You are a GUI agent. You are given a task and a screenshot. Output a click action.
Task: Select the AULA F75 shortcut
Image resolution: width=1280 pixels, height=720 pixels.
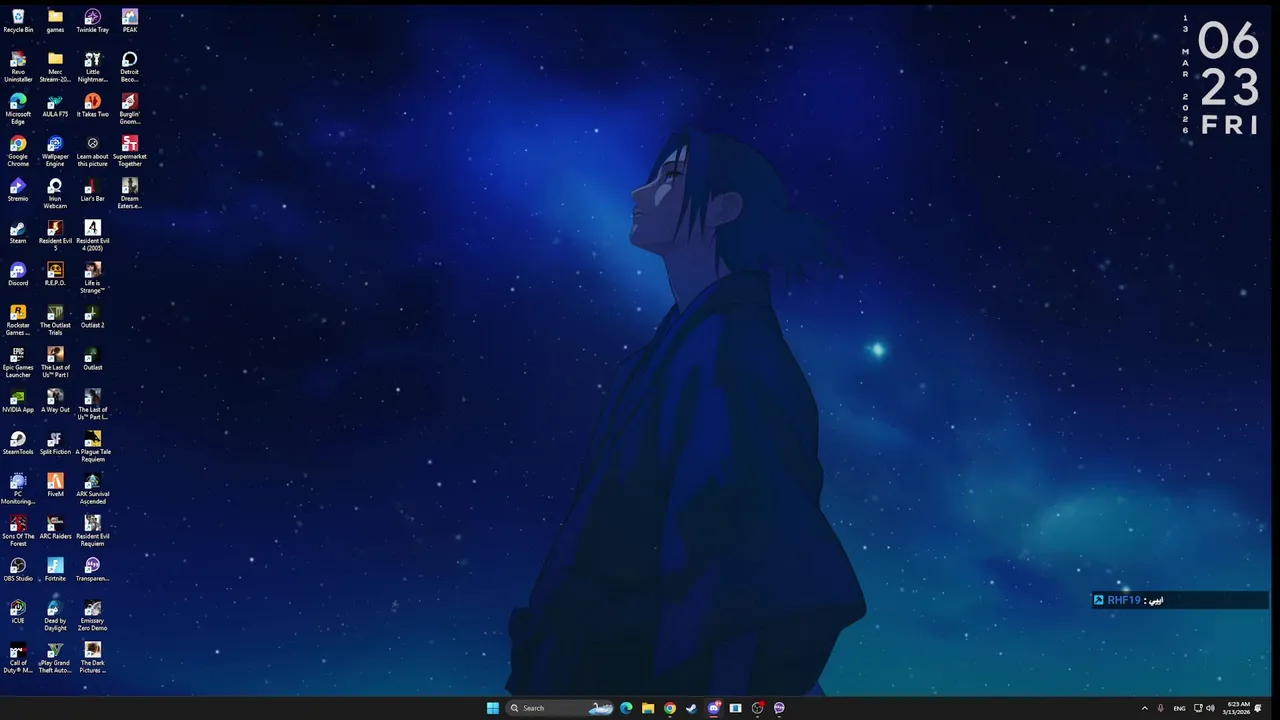click(55, 106)
